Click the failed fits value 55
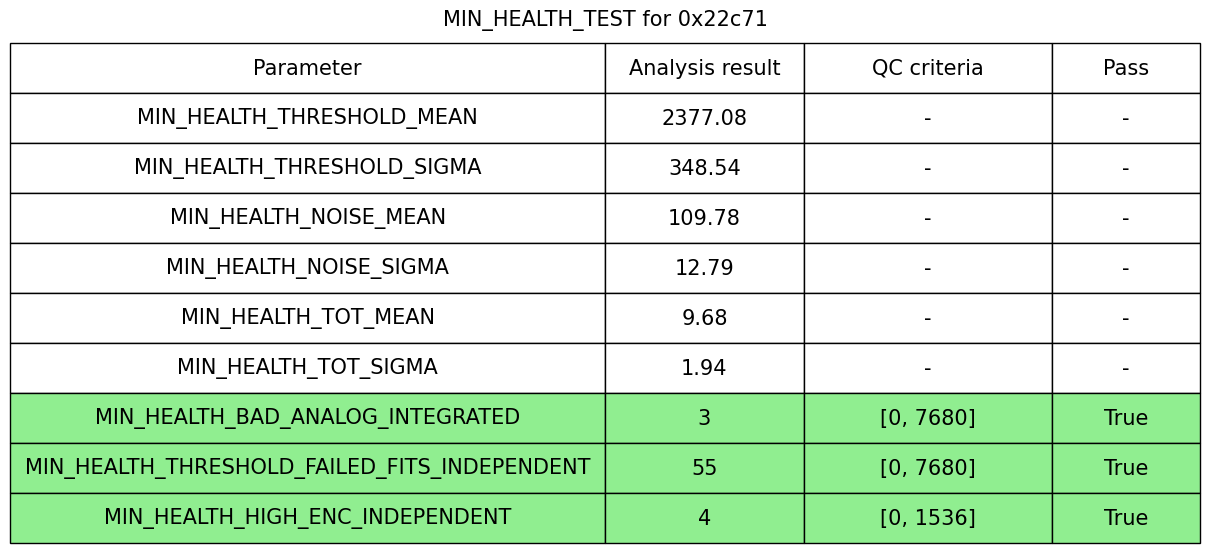The height and width of the screenshot is (553, 1210). pos(704,468)
